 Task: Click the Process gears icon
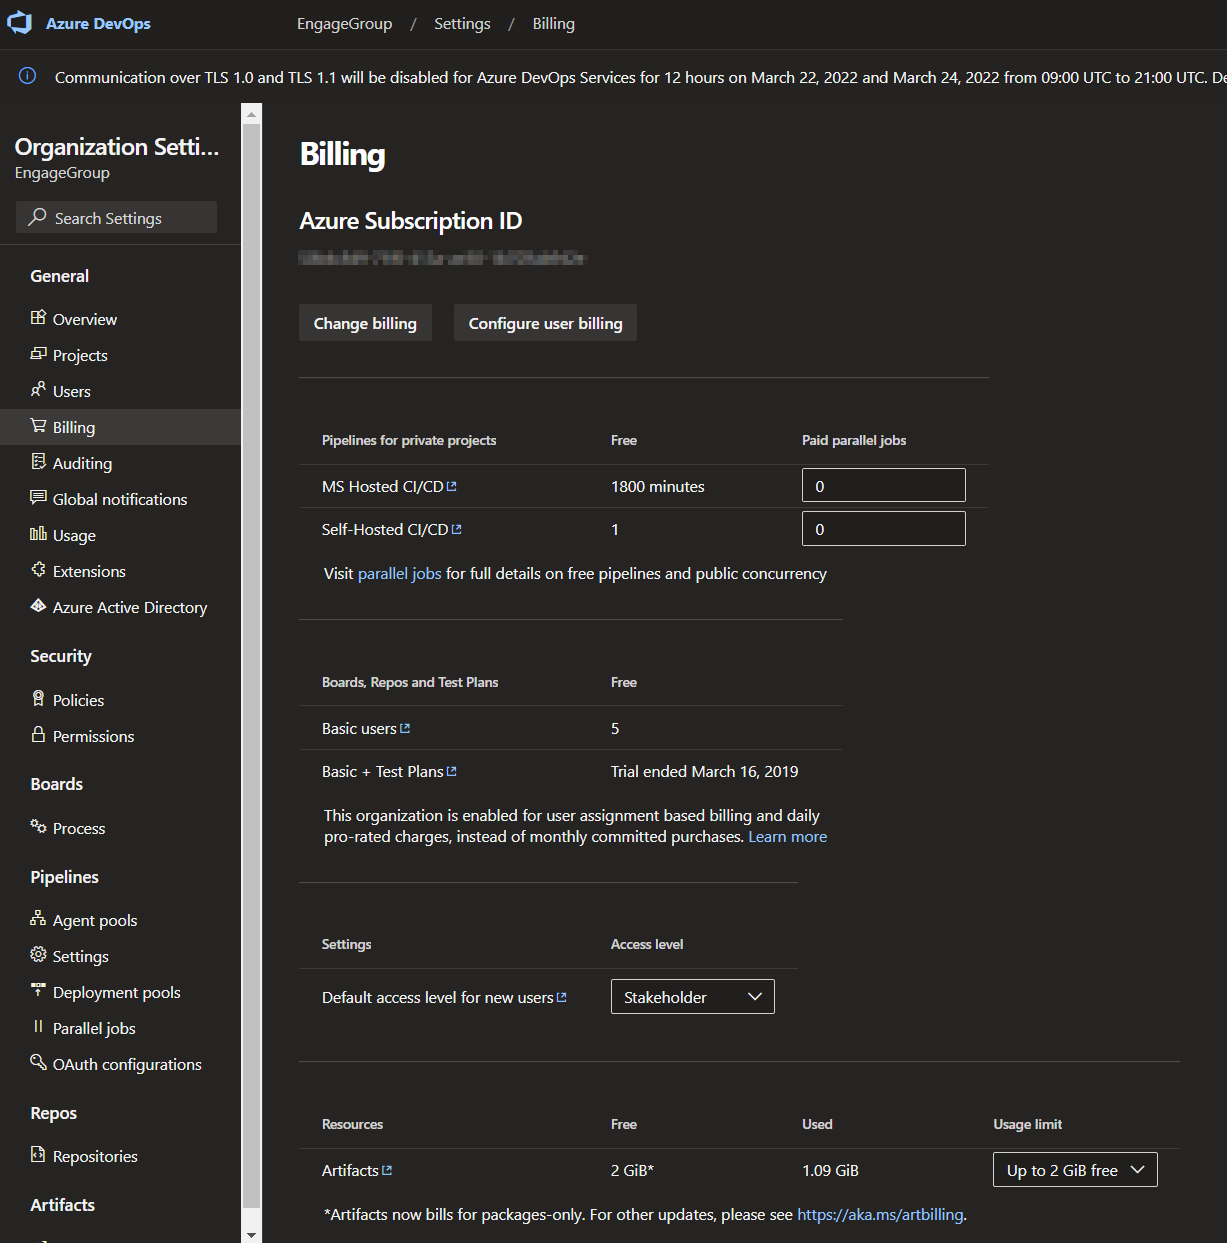click(x=38, y=827)
